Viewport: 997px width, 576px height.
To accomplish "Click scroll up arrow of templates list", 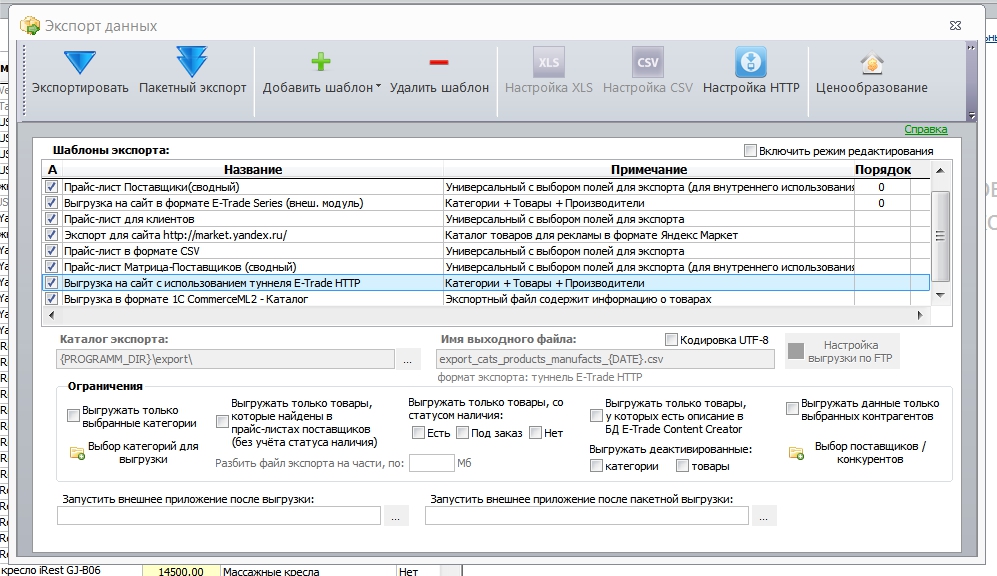I will click(x=940, y=170).
